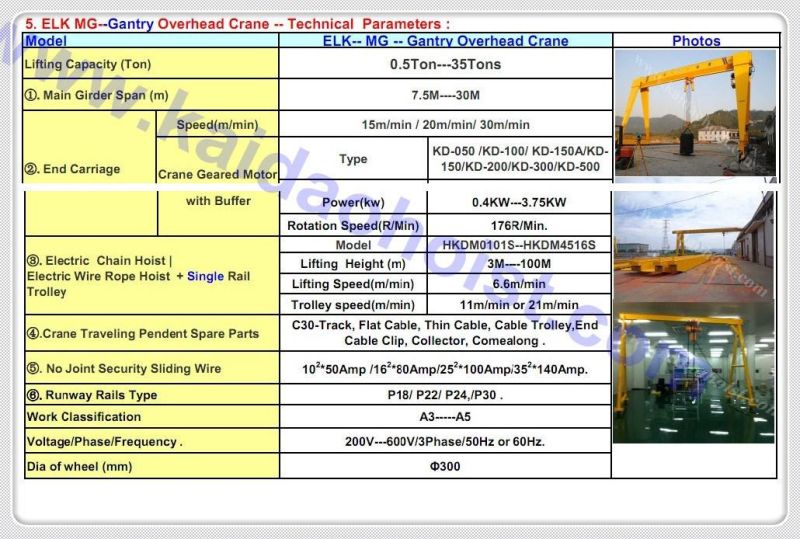This screenshot has height=539, width=800.
Task: Select '200V---600V/3Phase/50Hz or 60Hz.' value
Action: 445,442
